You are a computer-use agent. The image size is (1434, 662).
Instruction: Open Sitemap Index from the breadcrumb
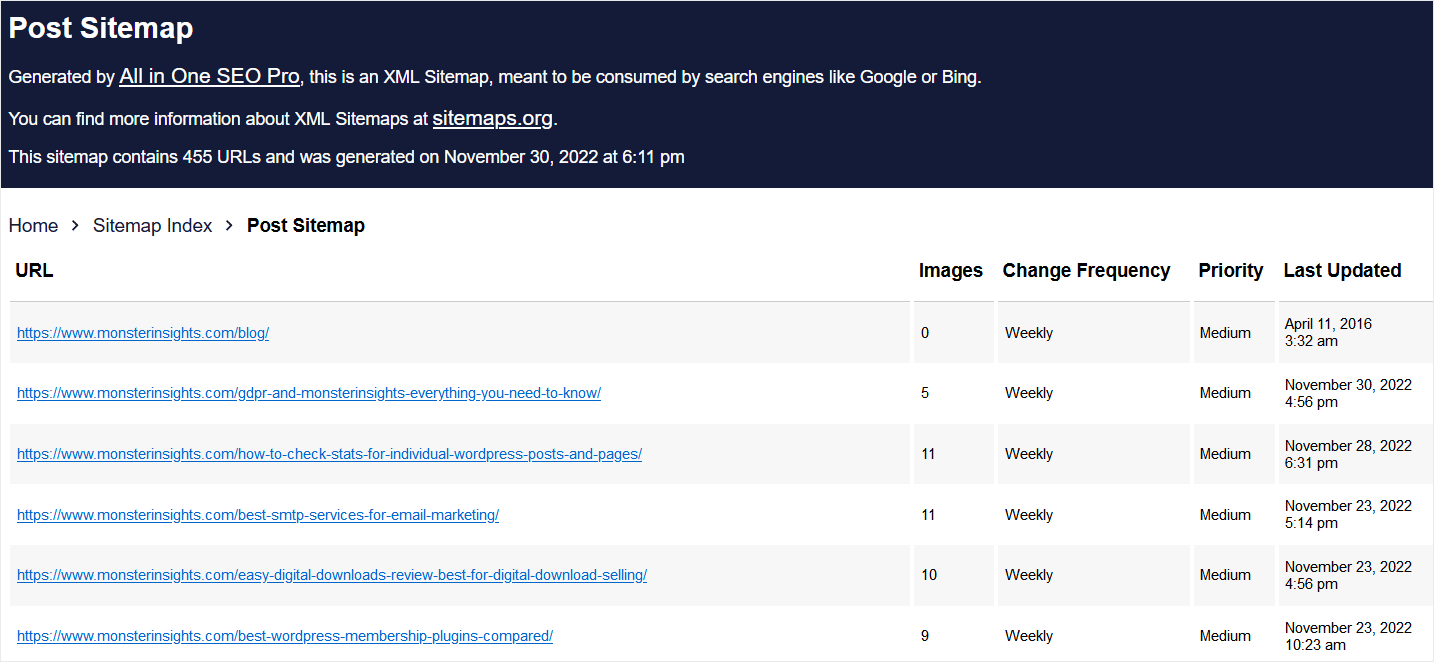[152, 225]
